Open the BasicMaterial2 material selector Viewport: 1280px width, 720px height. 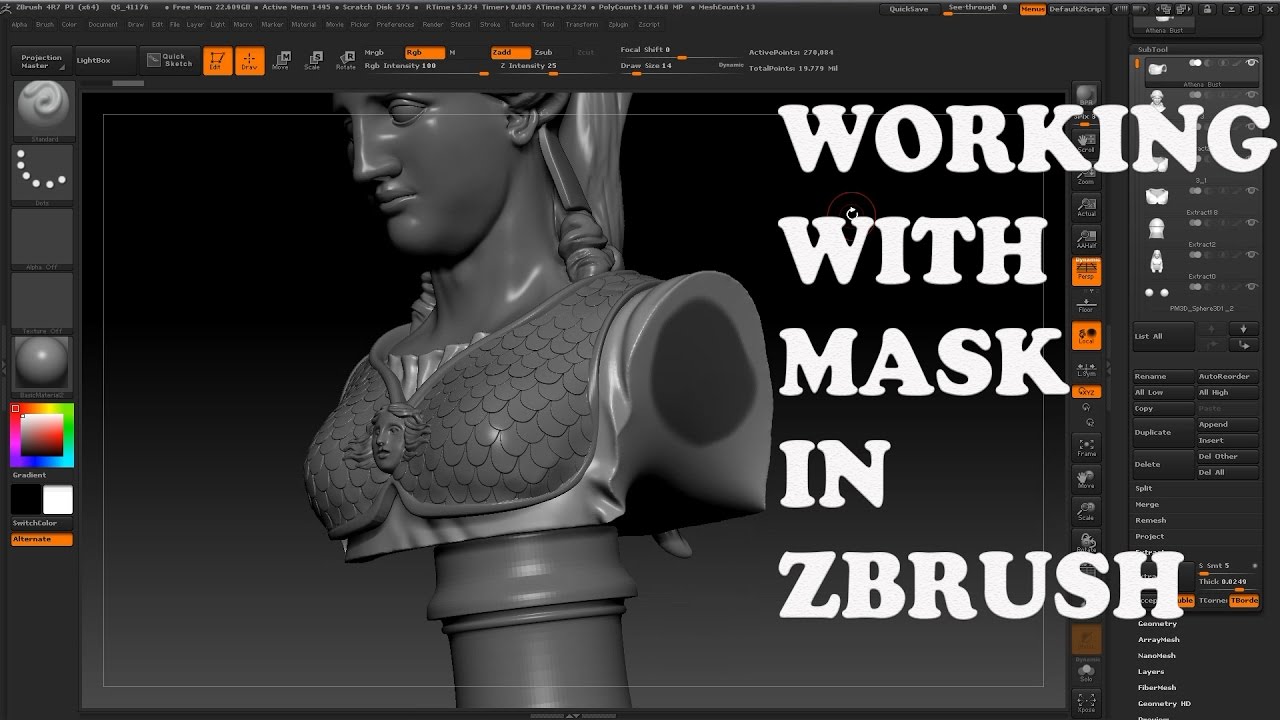tap(42, 366)
